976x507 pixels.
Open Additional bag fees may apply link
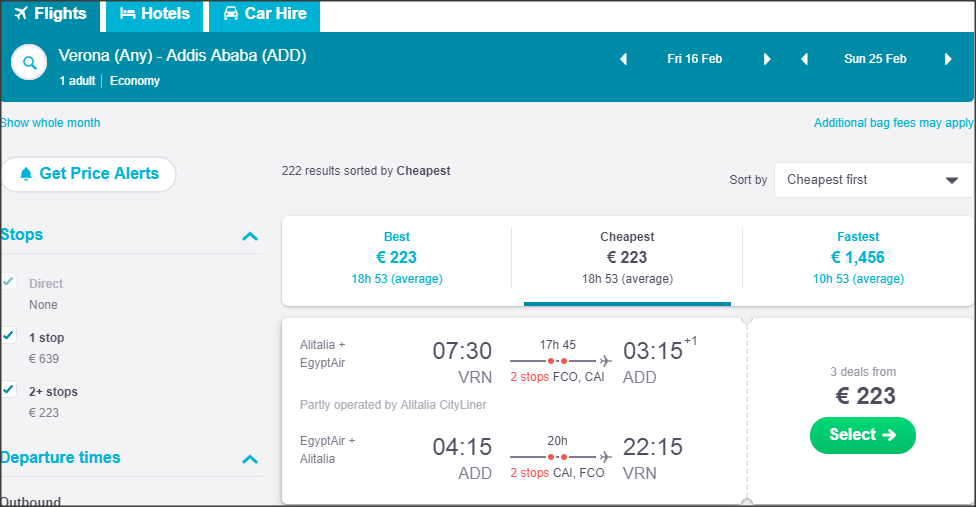tap(893, 123)
